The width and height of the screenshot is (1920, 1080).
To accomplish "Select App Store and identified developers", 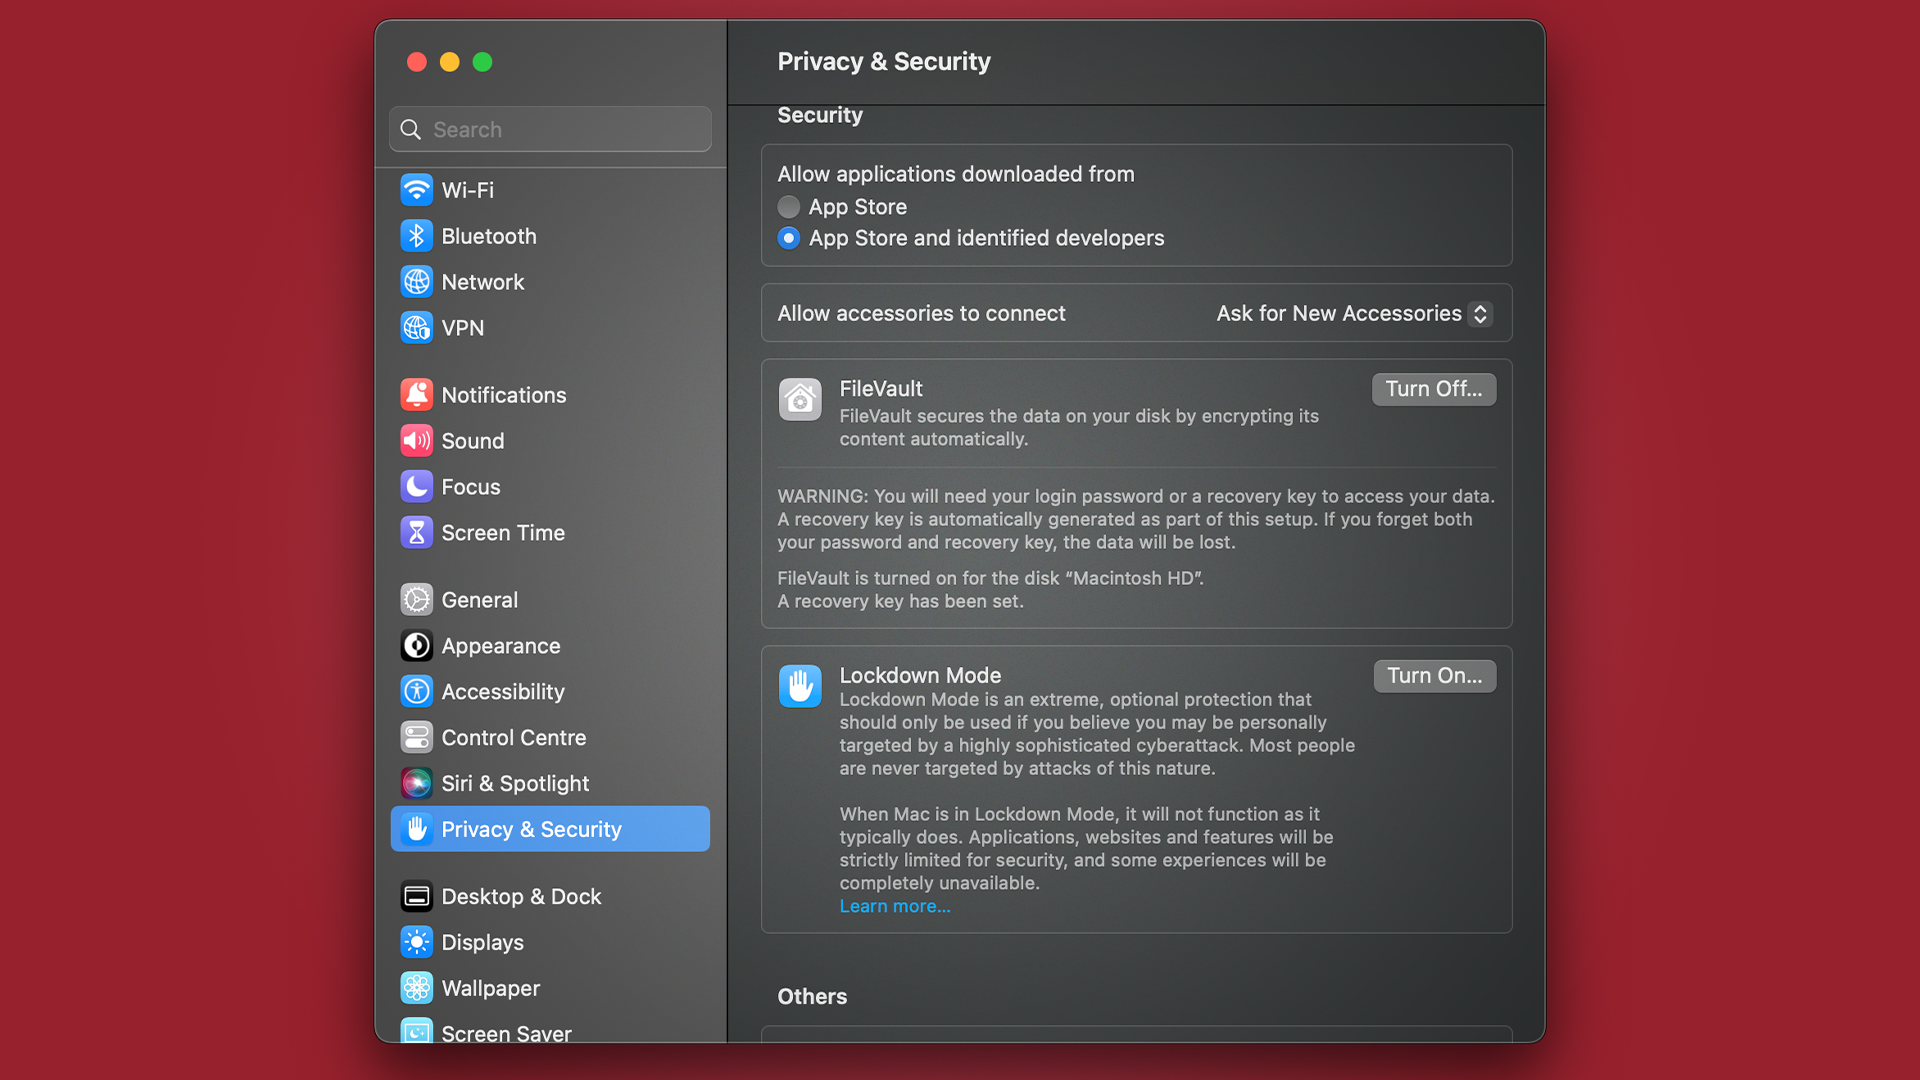I will [789, 238].
